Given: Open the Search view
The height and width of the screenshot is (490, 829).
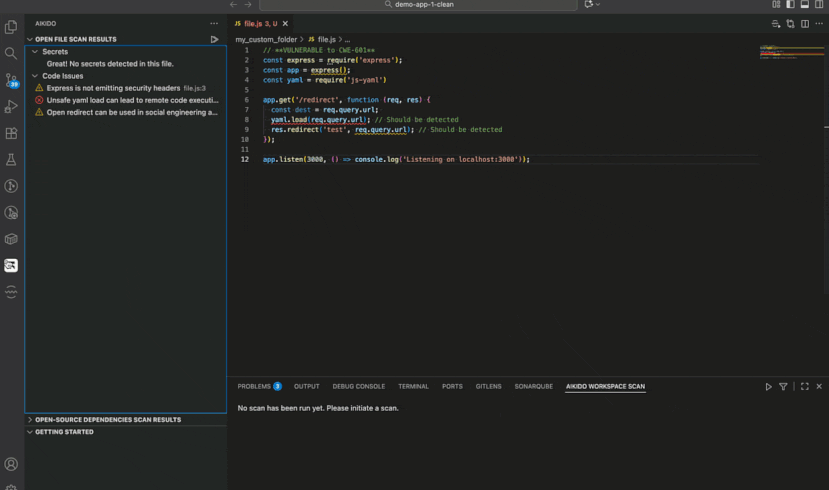Looking at the screenshot, I should tap(11, 53).
